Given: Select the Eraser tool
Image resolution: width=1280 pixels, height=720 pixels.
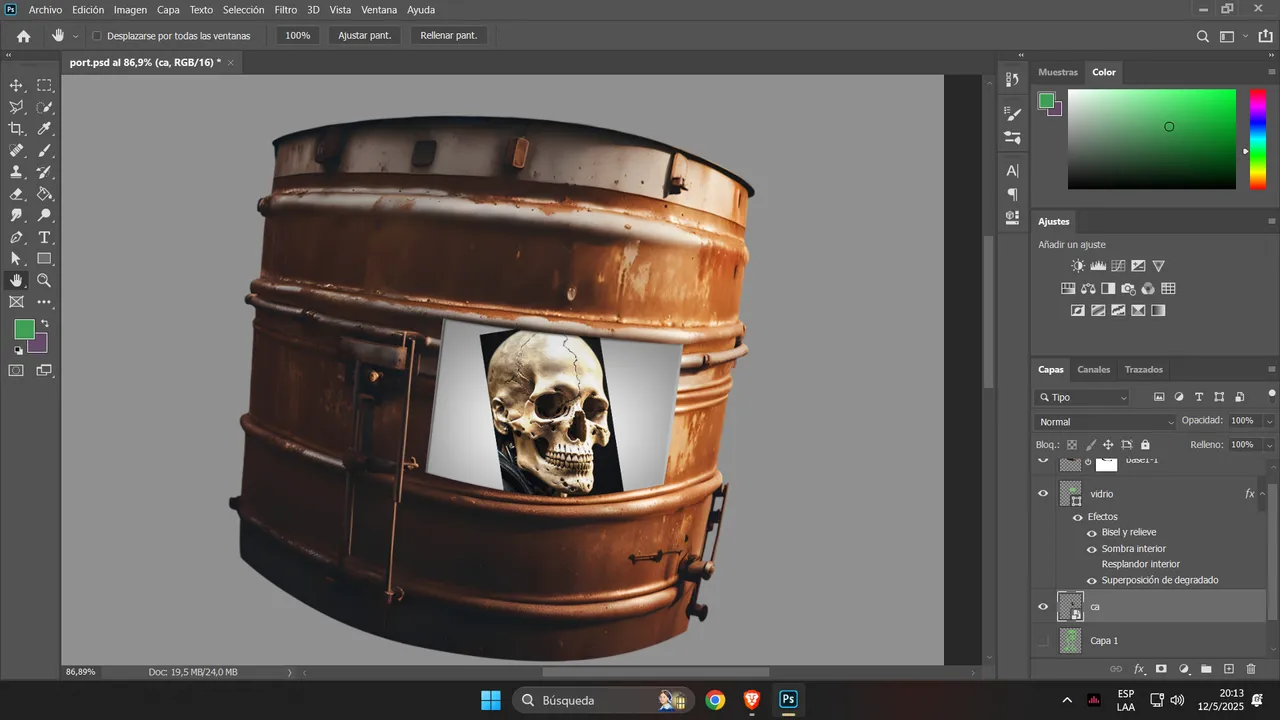Looking at the screenshot, I should pyautogui.click(x=17, y=194).
